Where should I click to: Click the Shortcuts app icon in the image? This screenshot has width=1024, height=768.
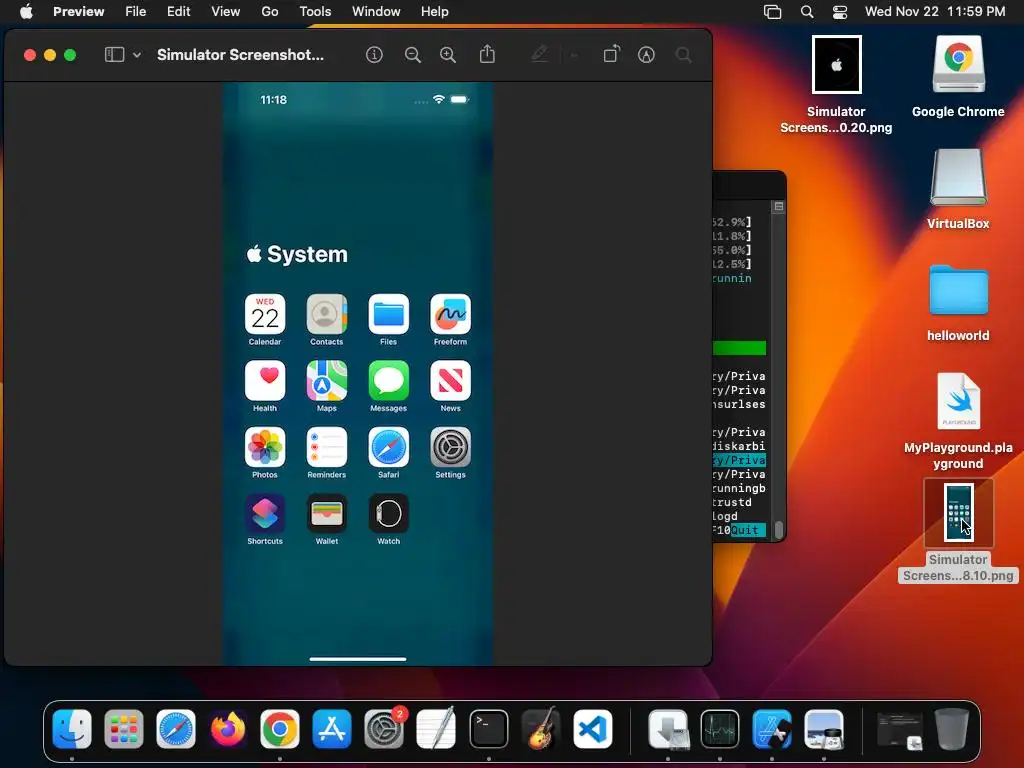[265, 514]
